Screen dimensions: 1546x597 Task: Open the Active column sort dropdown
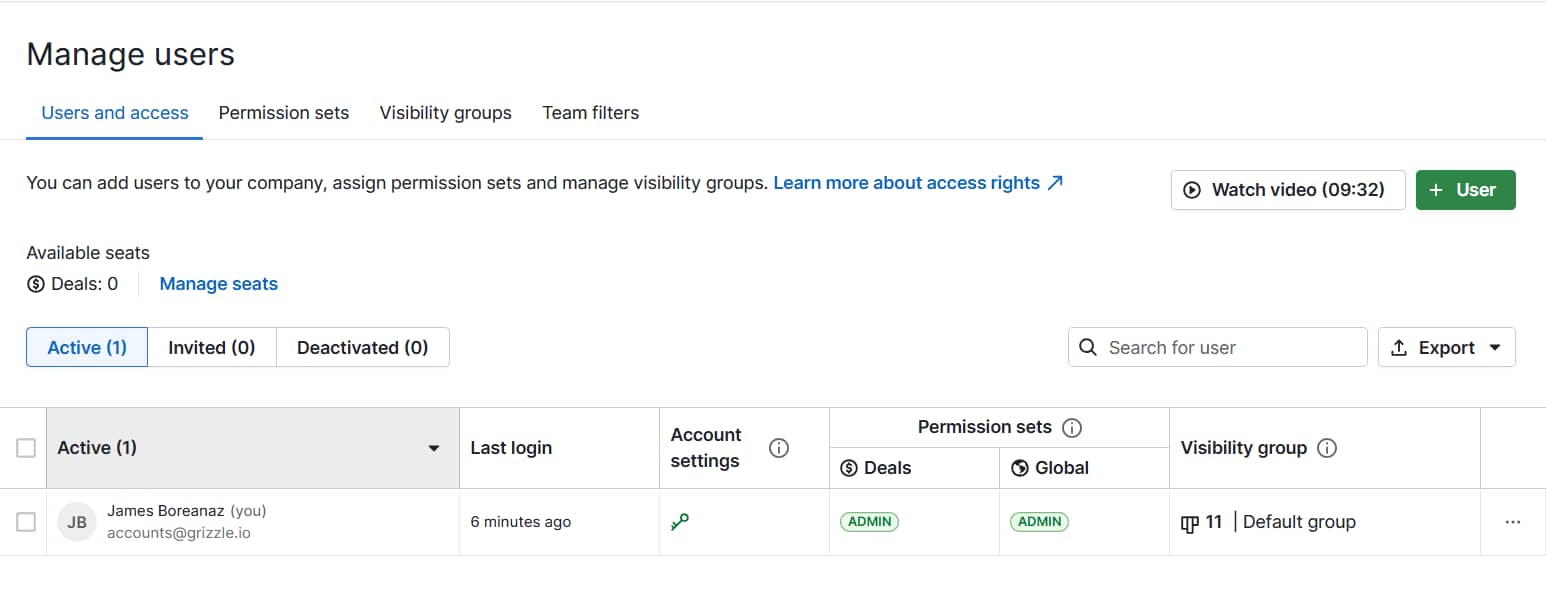(433, 448)
